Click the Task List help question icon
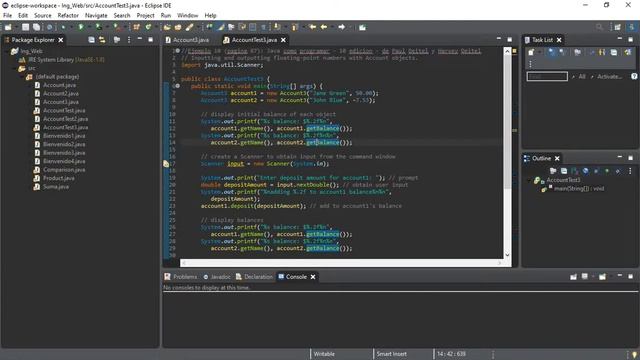The image size is (640, 360). [x=634, y=76]
